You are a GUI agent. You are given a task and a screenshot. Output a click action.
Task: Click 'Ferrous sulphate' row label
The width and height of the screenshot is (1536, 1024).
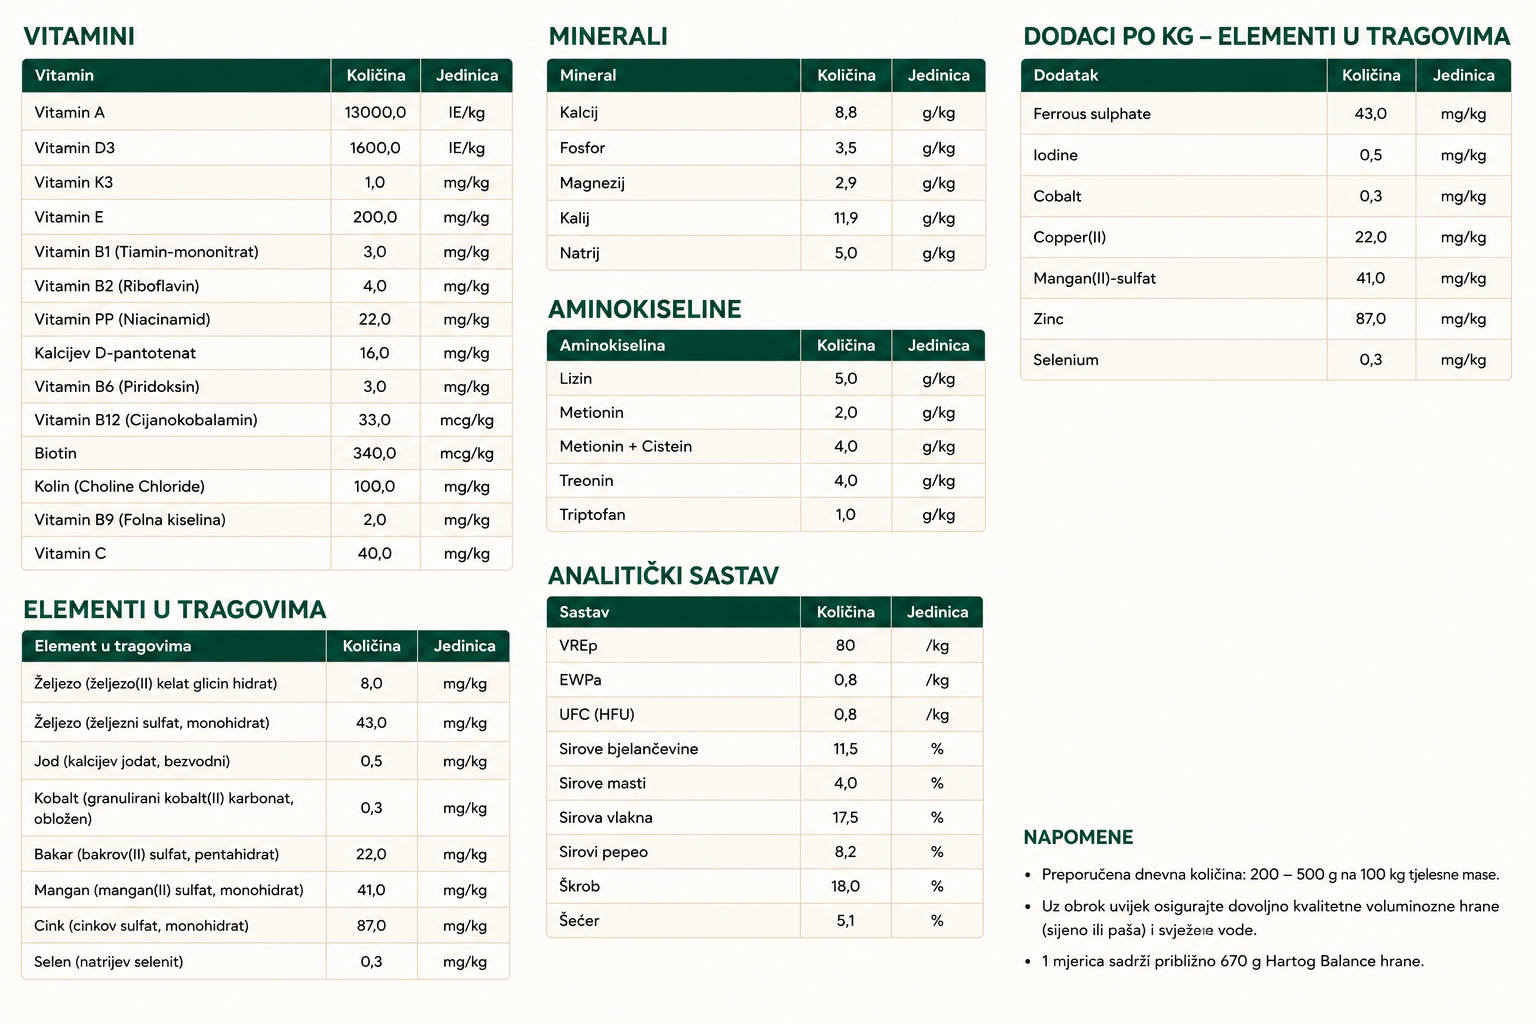pyautogui.click(x=1092, y=114)
